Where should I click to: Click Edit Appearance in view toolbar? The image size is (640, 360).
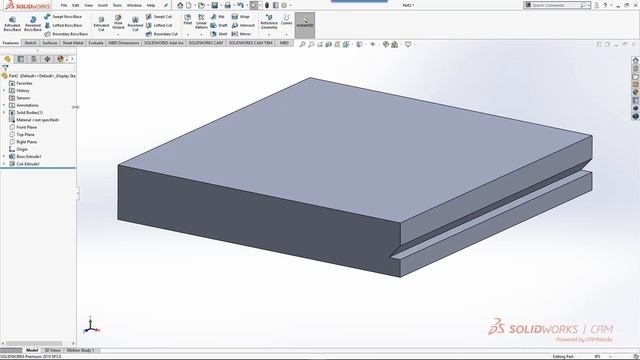(x=386, y=44)
